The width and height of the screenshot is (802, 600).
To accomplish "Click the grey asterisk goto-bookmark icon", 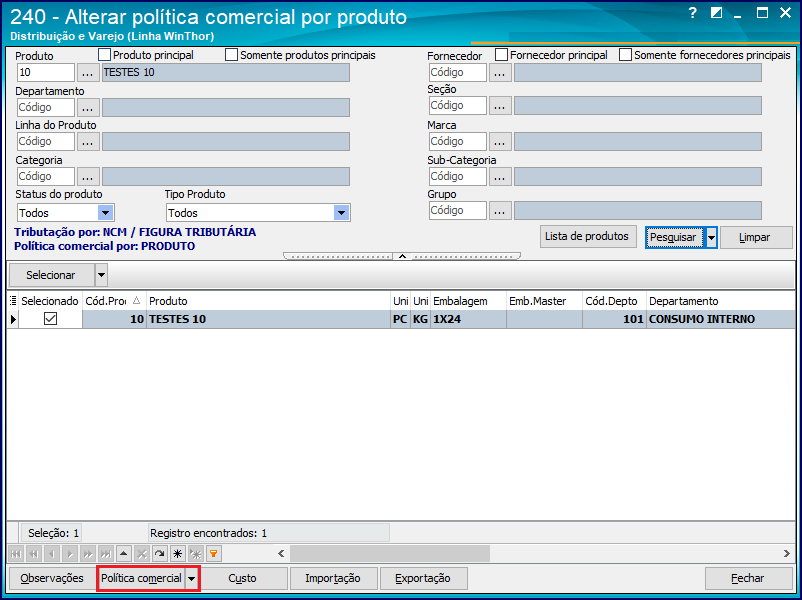I will point(195,553).
